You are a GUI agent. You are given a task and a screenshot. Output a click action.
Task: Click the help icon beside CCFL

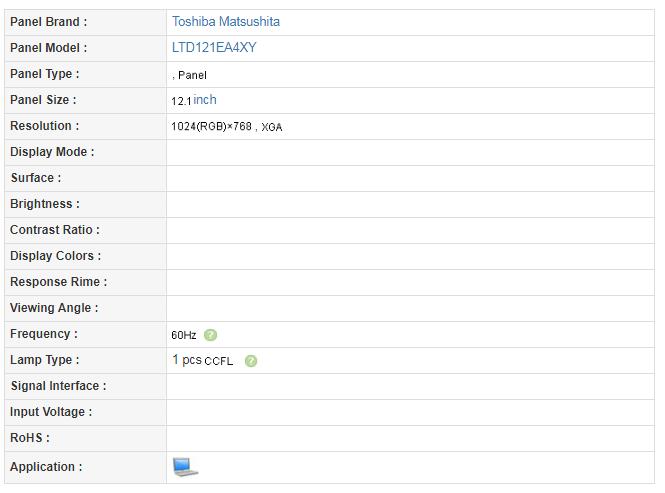coord(251,361)
